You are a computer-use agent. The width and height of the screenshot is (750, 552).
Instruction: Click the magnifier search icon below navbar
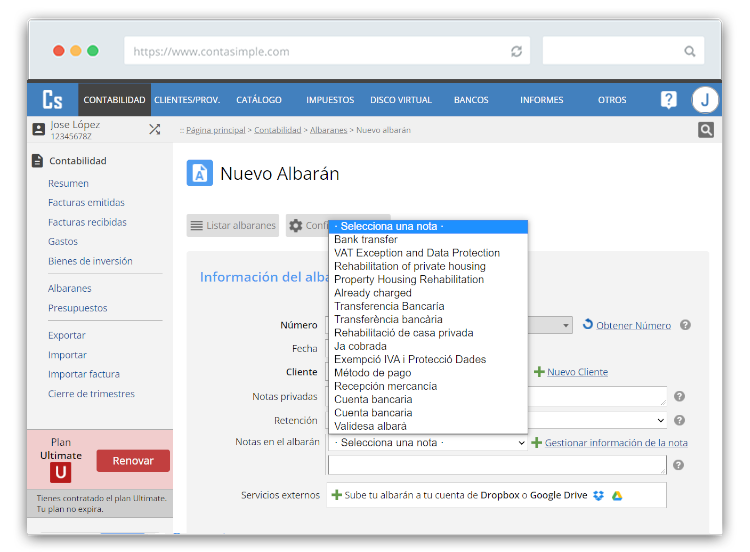coord(706,130)
